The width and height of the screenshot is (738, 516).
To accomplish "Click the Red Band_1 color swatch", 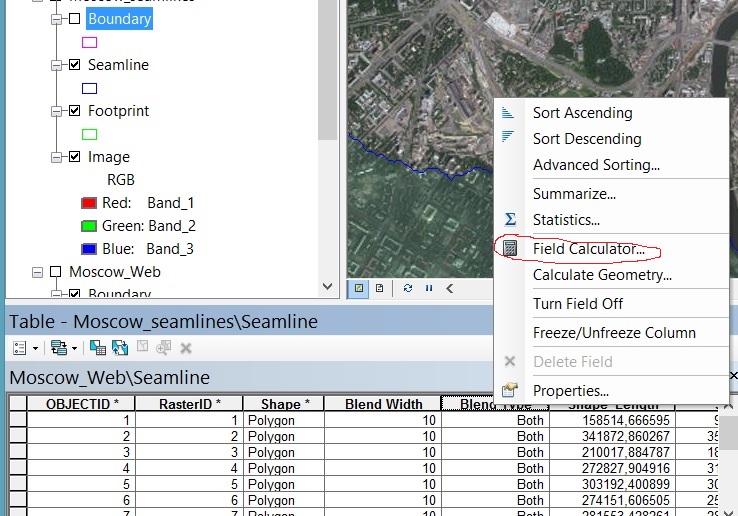I will click(89, 203).
